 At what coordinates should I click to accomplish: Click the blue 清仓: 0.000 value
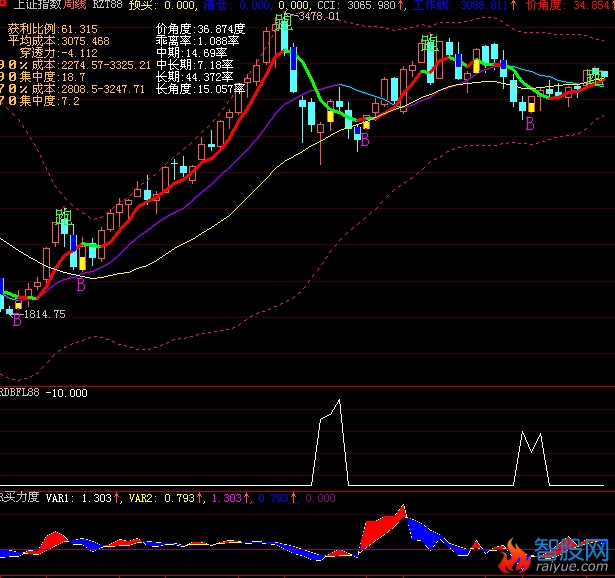click(237, 5)
